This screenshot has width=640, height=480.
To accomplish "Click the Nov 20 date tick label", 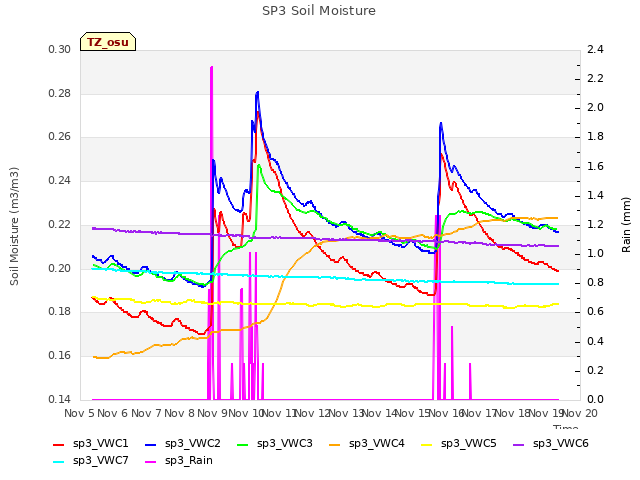I will point(580,413).
